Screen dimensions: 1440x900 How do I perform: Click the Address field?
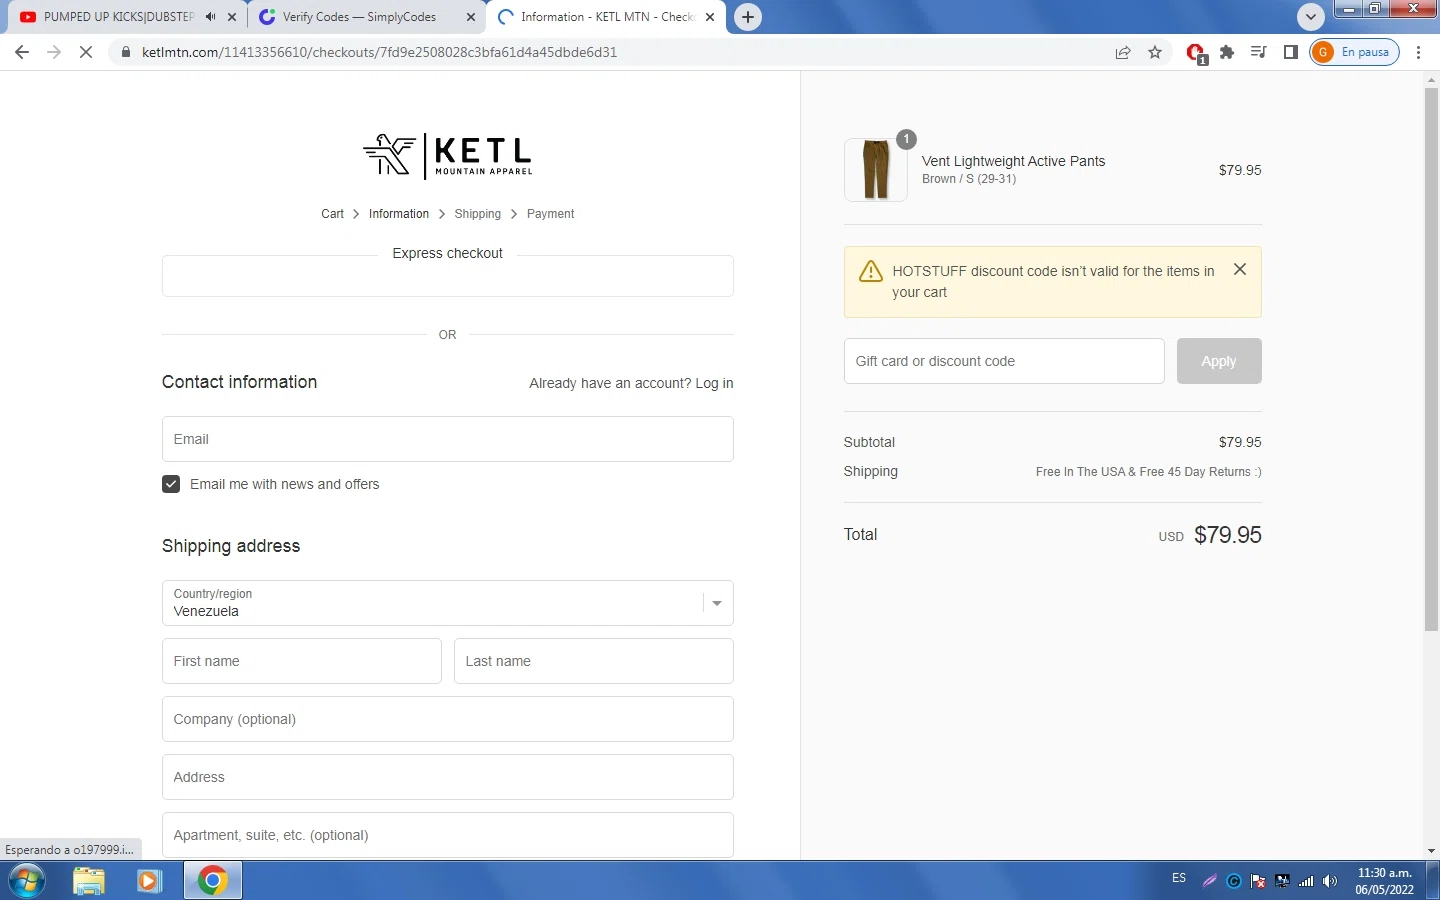(447, 777)
